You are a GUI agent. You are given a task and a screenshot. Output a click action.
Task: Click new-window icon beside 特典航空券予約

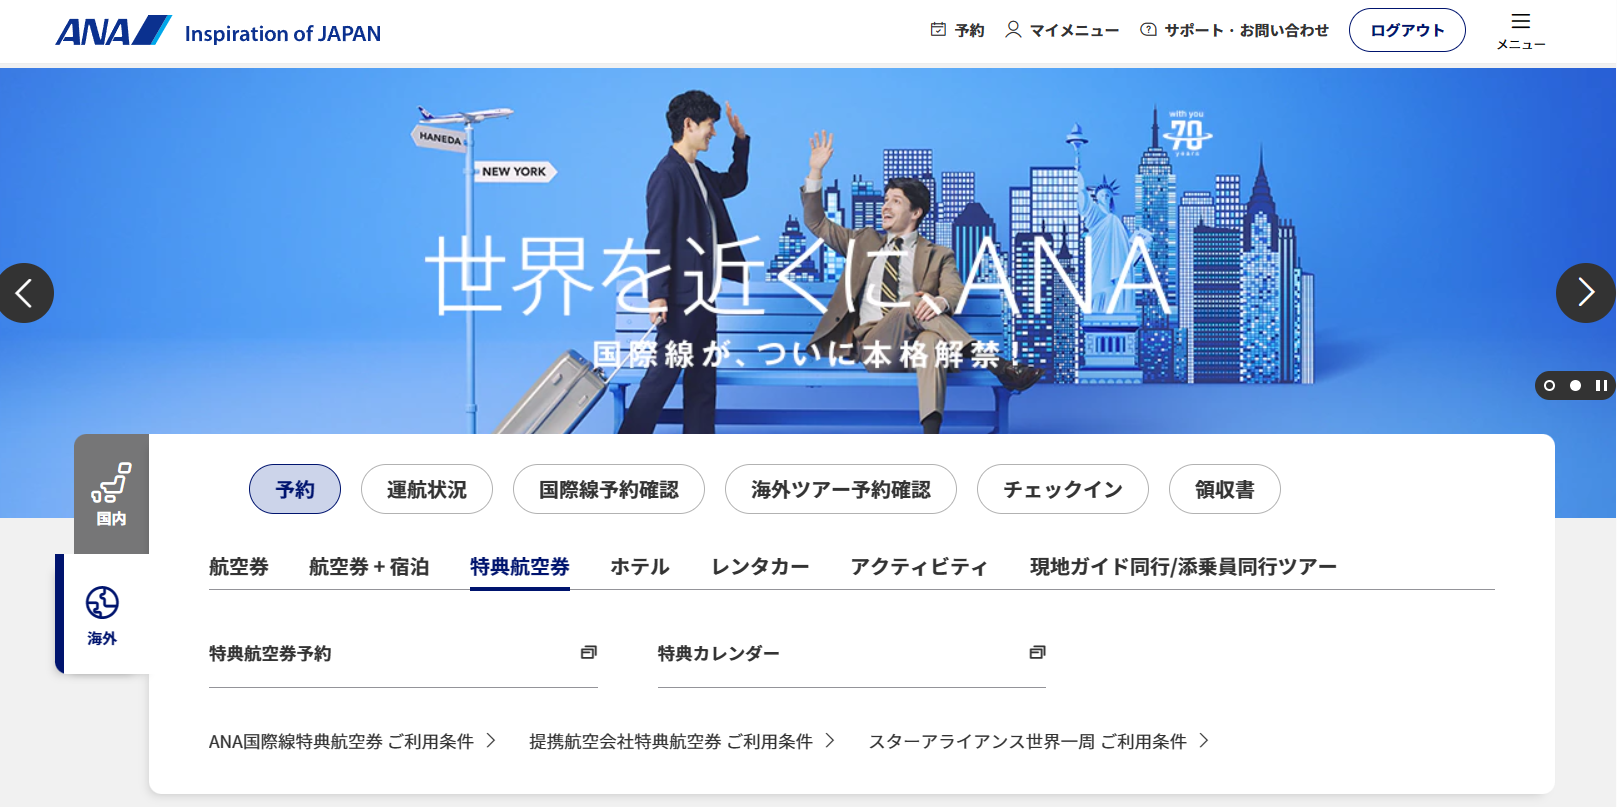589,652
